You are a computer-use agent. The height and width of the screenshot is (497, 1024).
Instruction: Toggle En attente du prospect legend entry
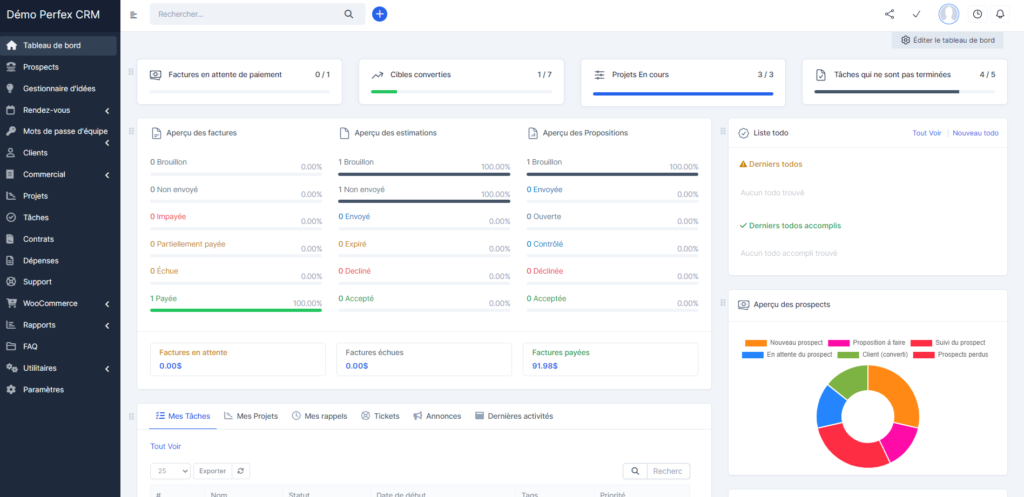(x=787, y=355)
